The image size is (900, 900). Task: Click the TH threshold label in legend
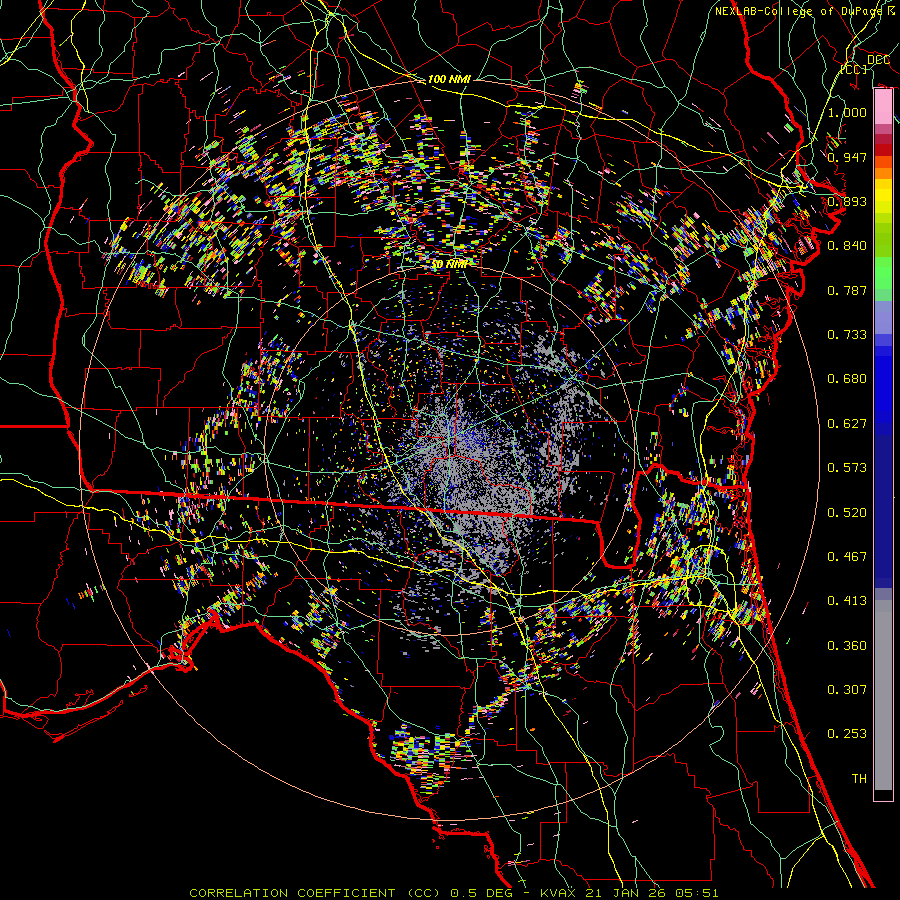click(x=859, y=779)
